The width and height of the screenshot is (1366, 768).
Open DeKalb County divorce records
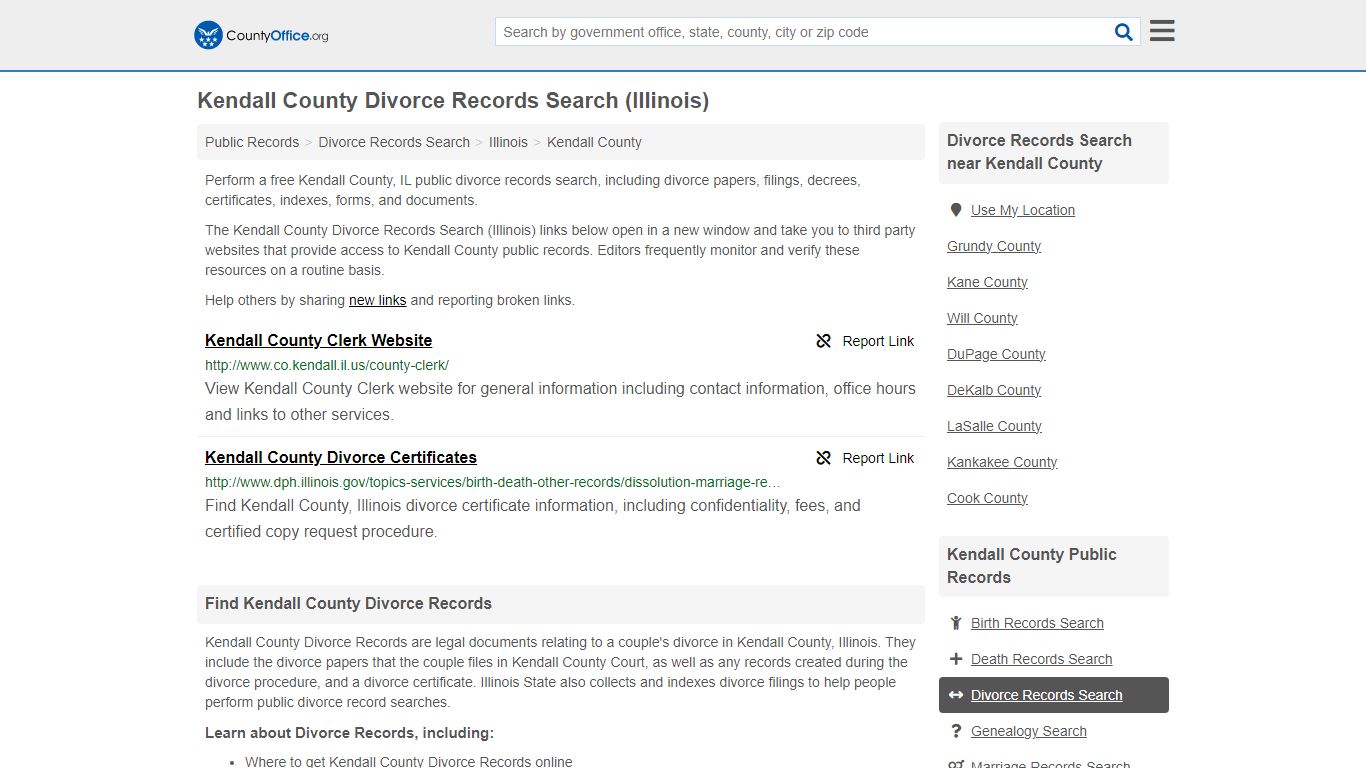point(994,390)
